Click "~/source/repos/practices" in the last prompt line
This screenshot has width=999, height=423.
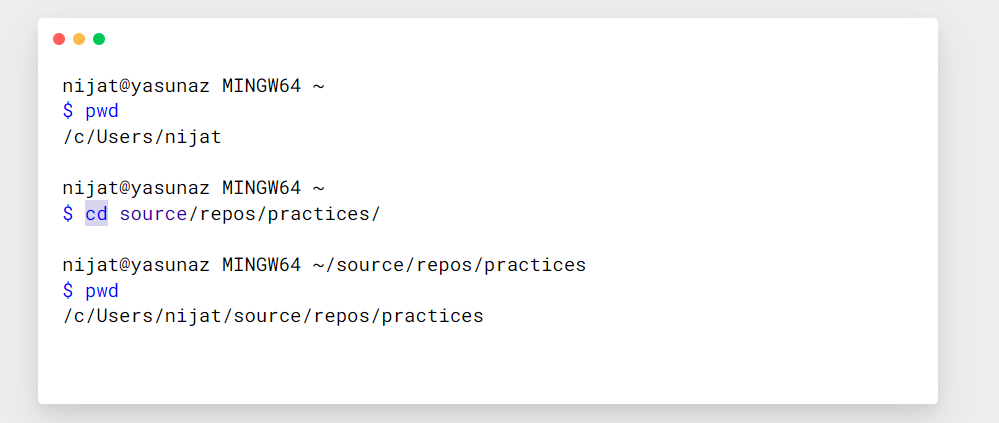click(449, 265)
